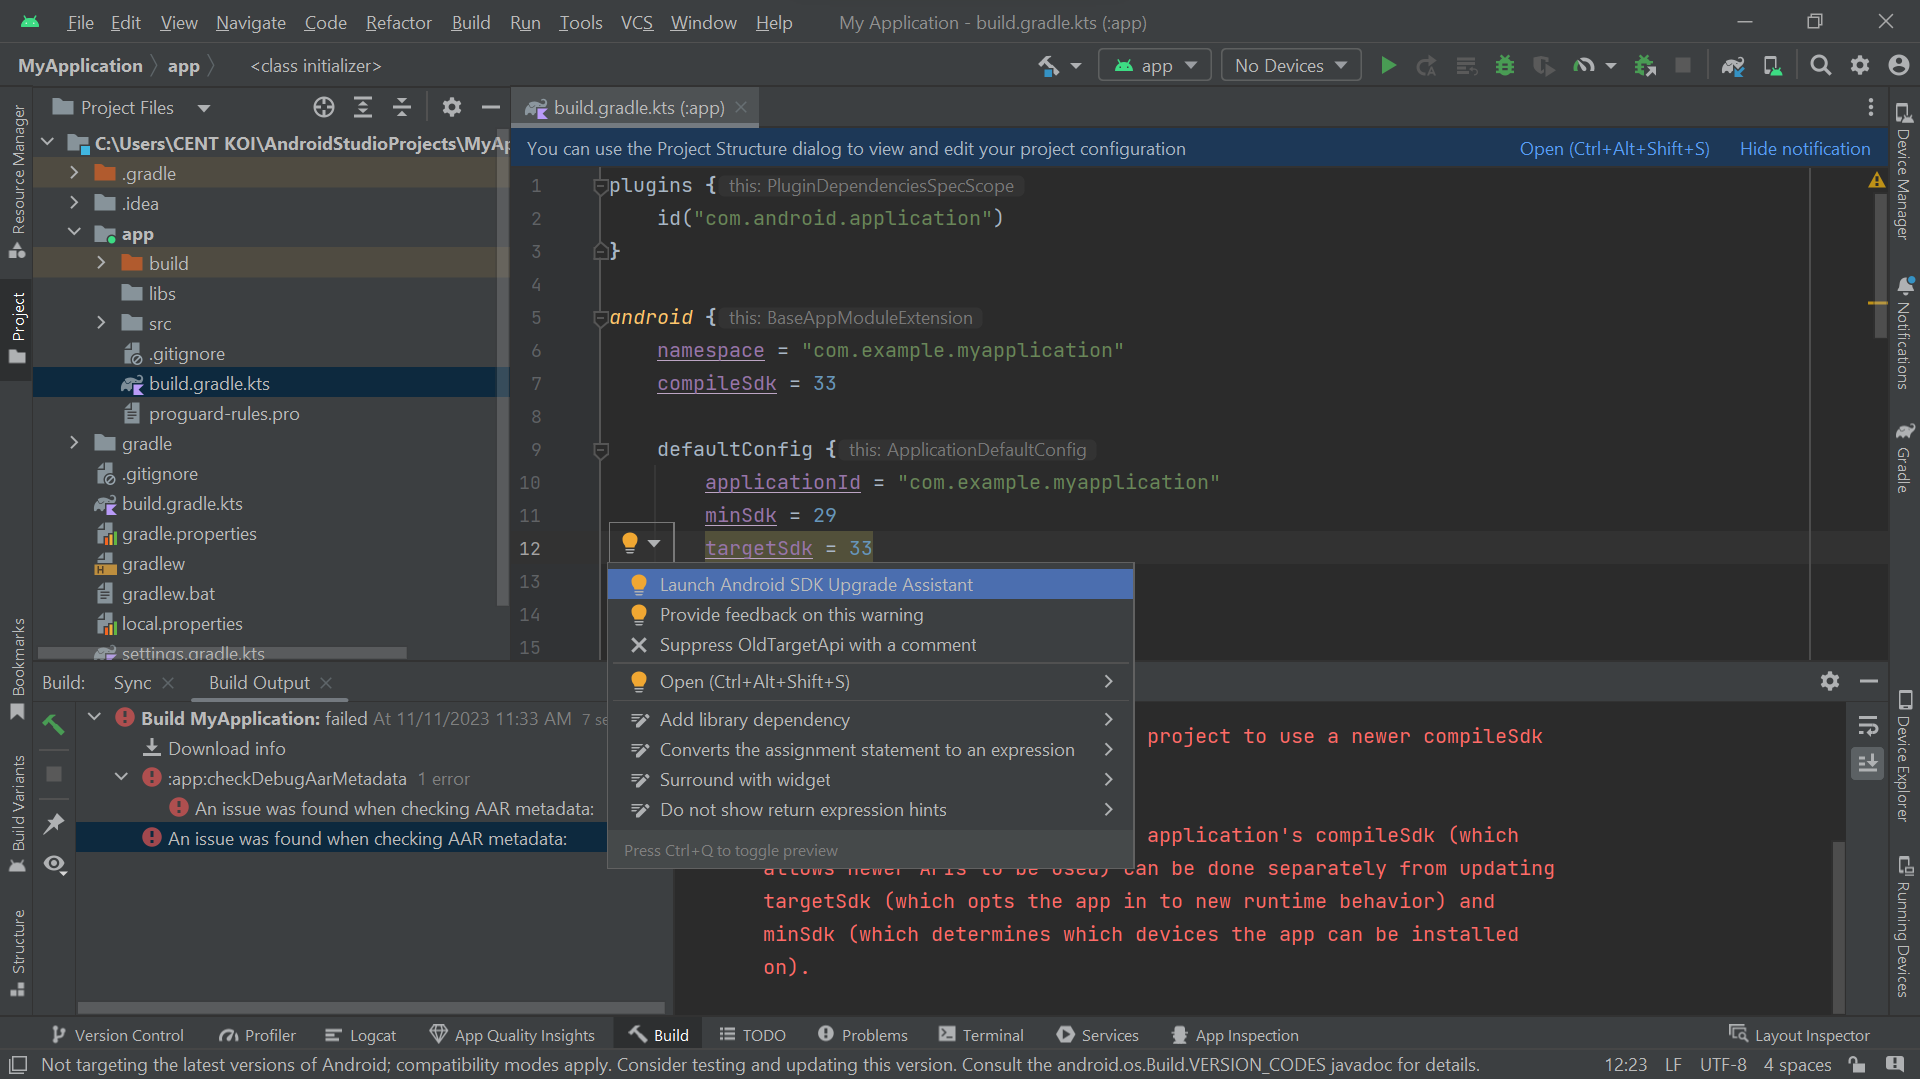
Task: Click the Stop app square icon
Action: [x=1683, y=66]
